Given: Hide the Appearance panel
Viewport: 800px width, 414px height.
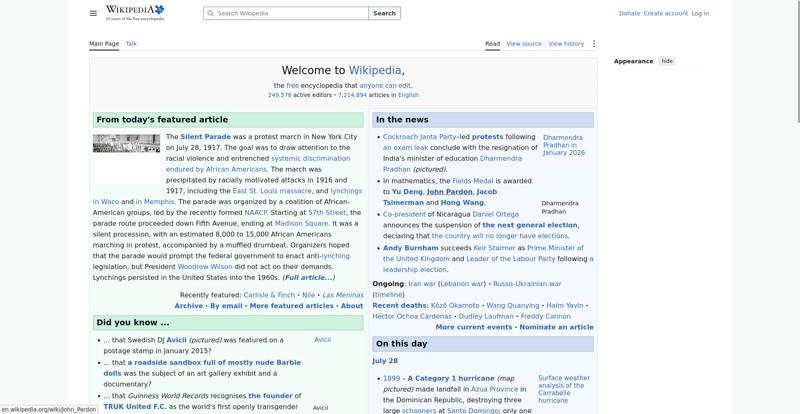Looking at the screenshot, I should pyautogui.click(x=667, y=61).
